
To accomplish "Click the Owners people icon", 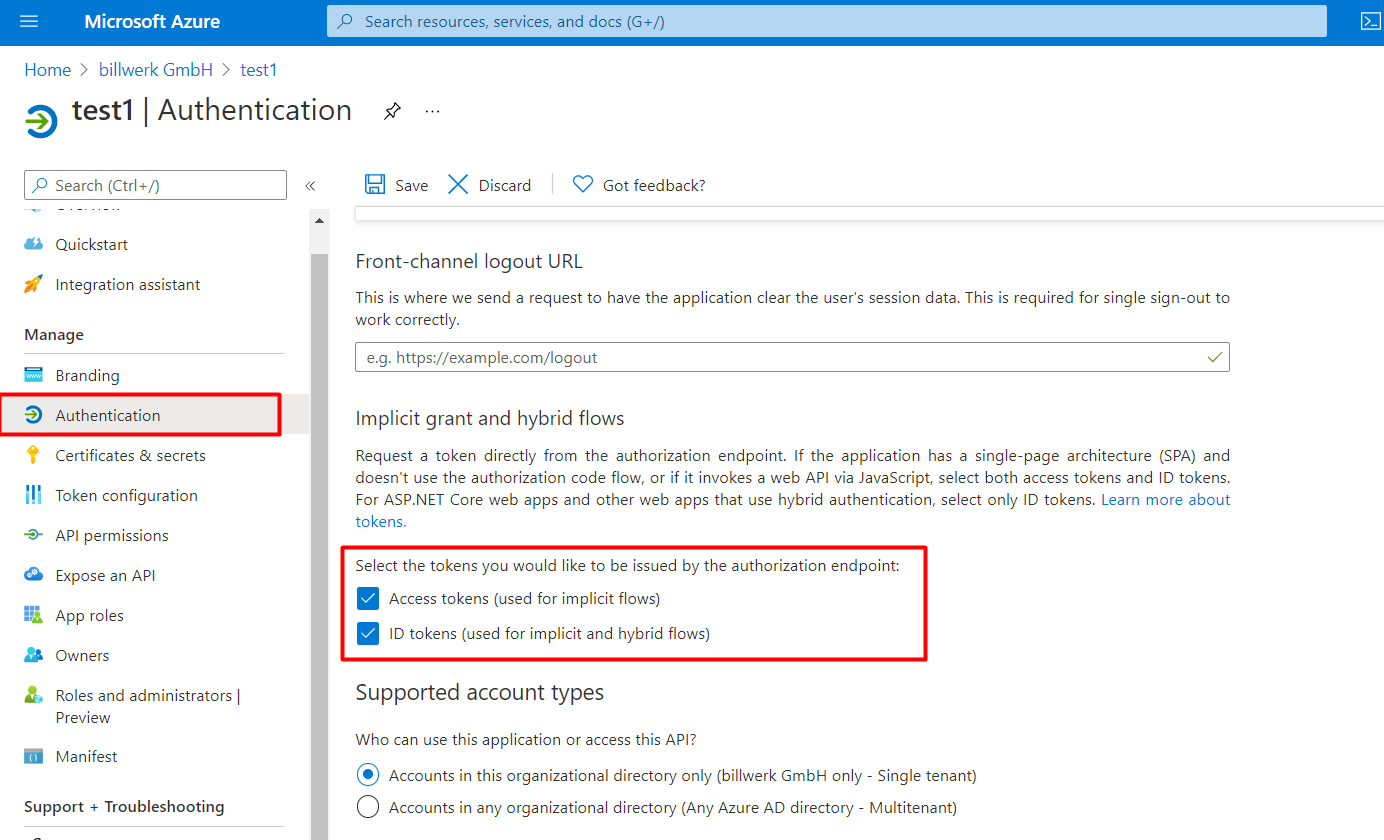I will (34, 655).
